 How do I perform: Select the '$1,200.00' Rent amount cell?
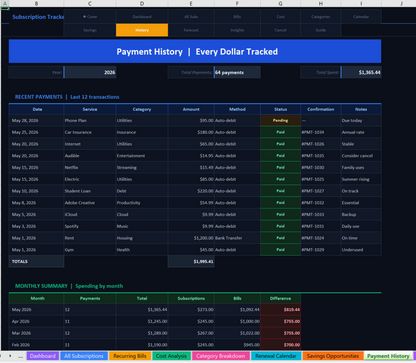tap(191, 238)
